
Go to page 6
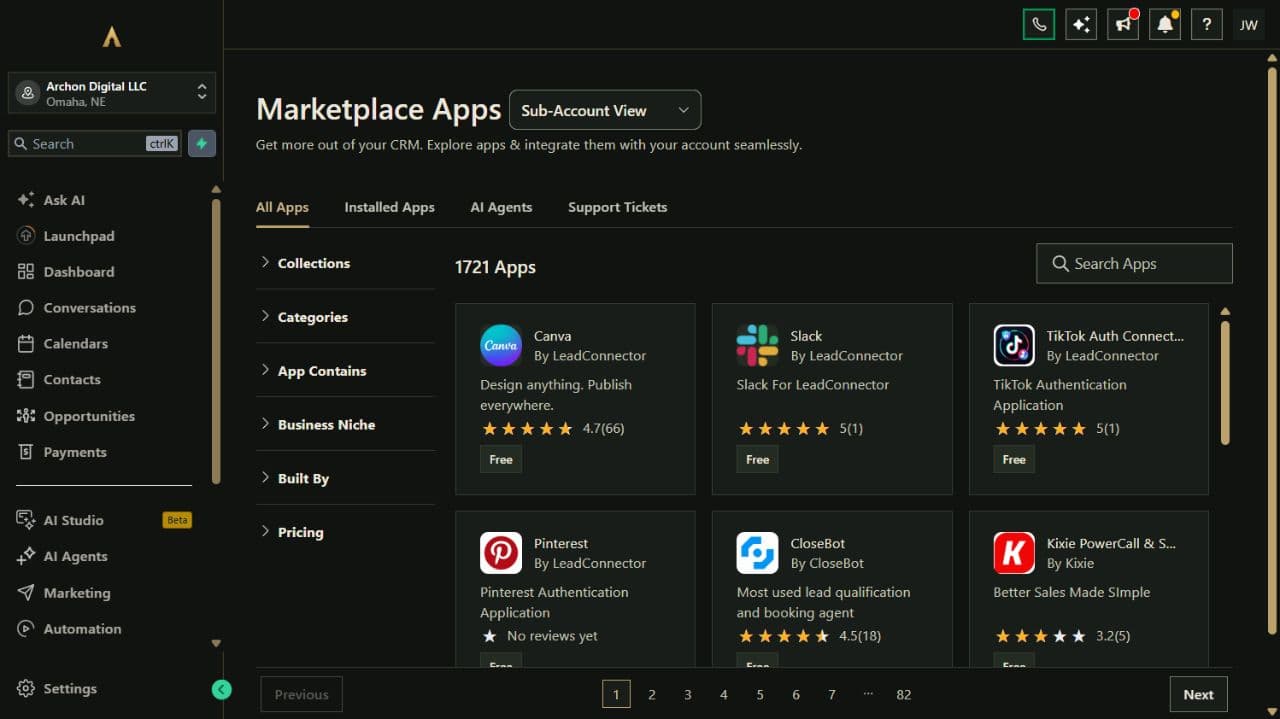796,694
